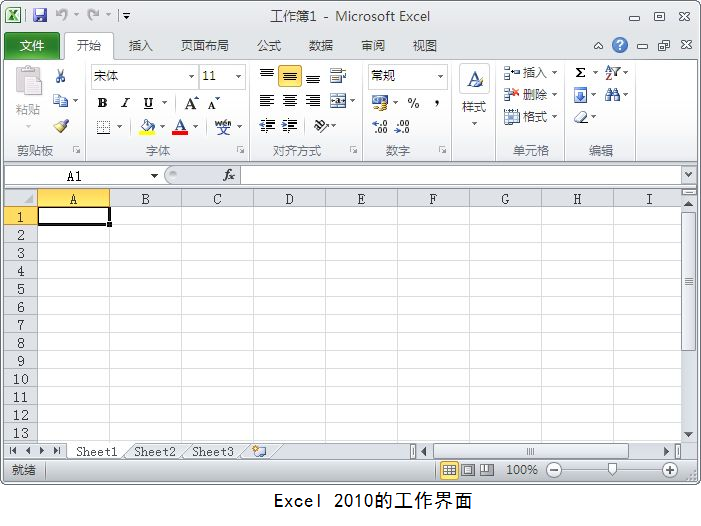701x526 pixels.
Task: Click the cell borders icon
Action: point(103,127)
